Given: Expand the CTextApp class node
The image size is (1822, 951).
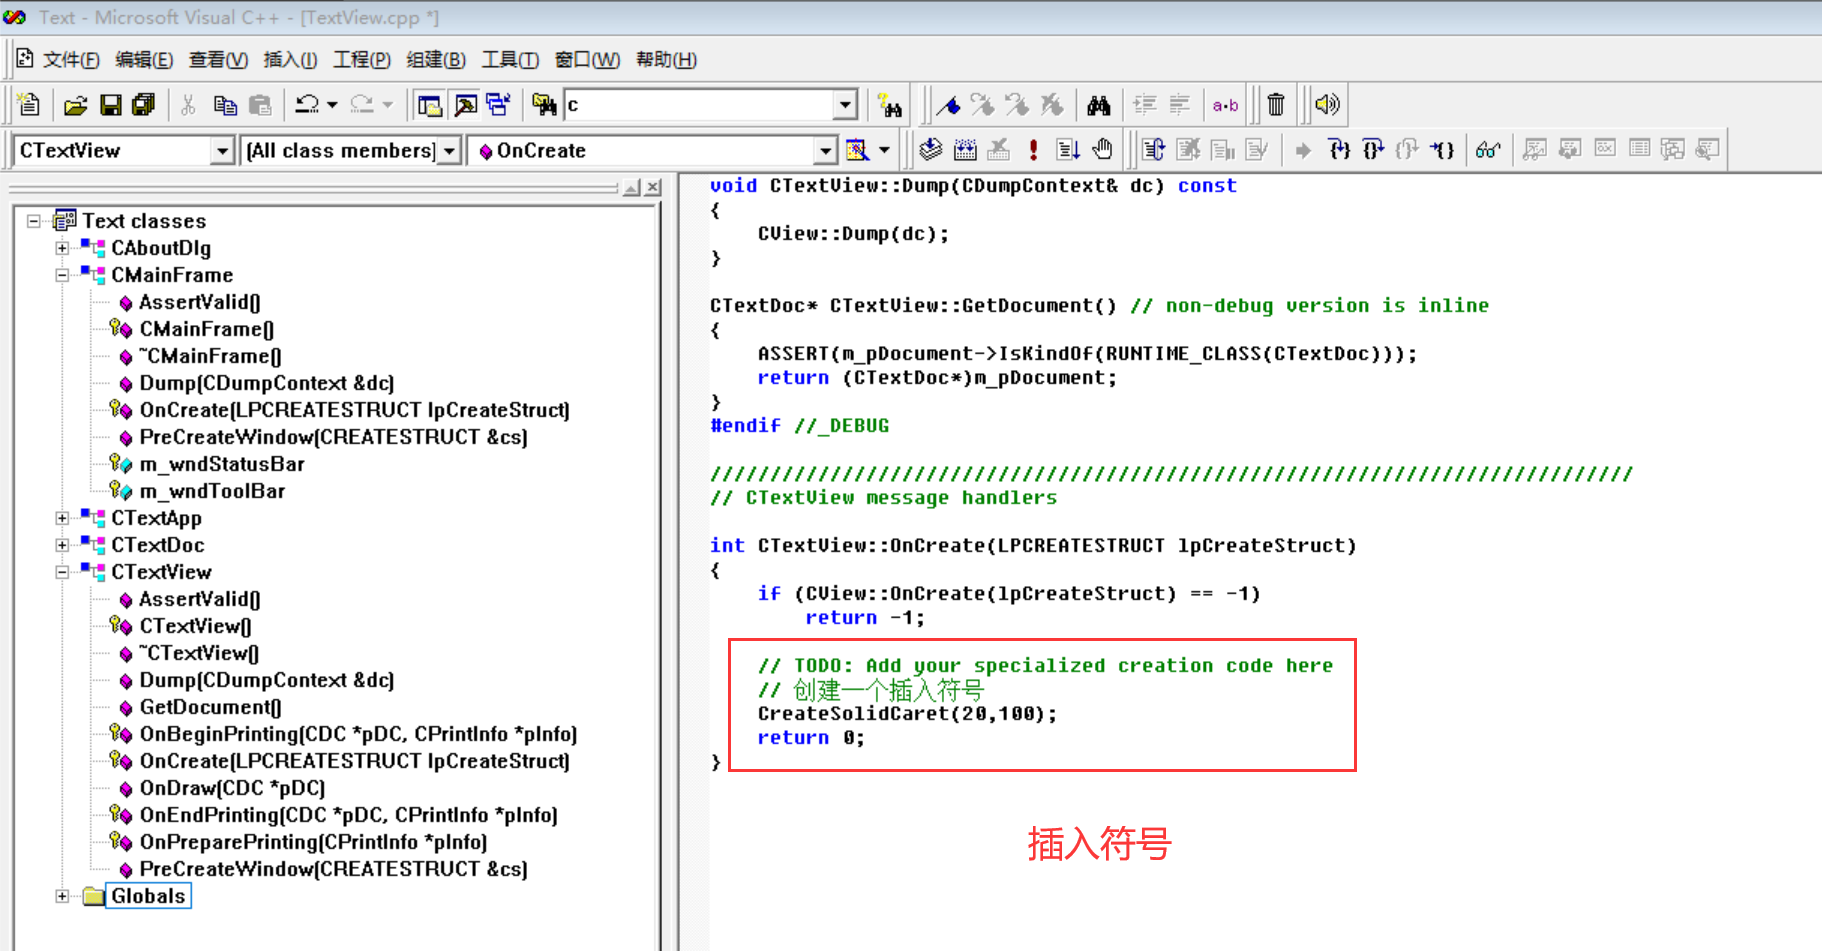Looking at the screenshot, I should 62,518.
